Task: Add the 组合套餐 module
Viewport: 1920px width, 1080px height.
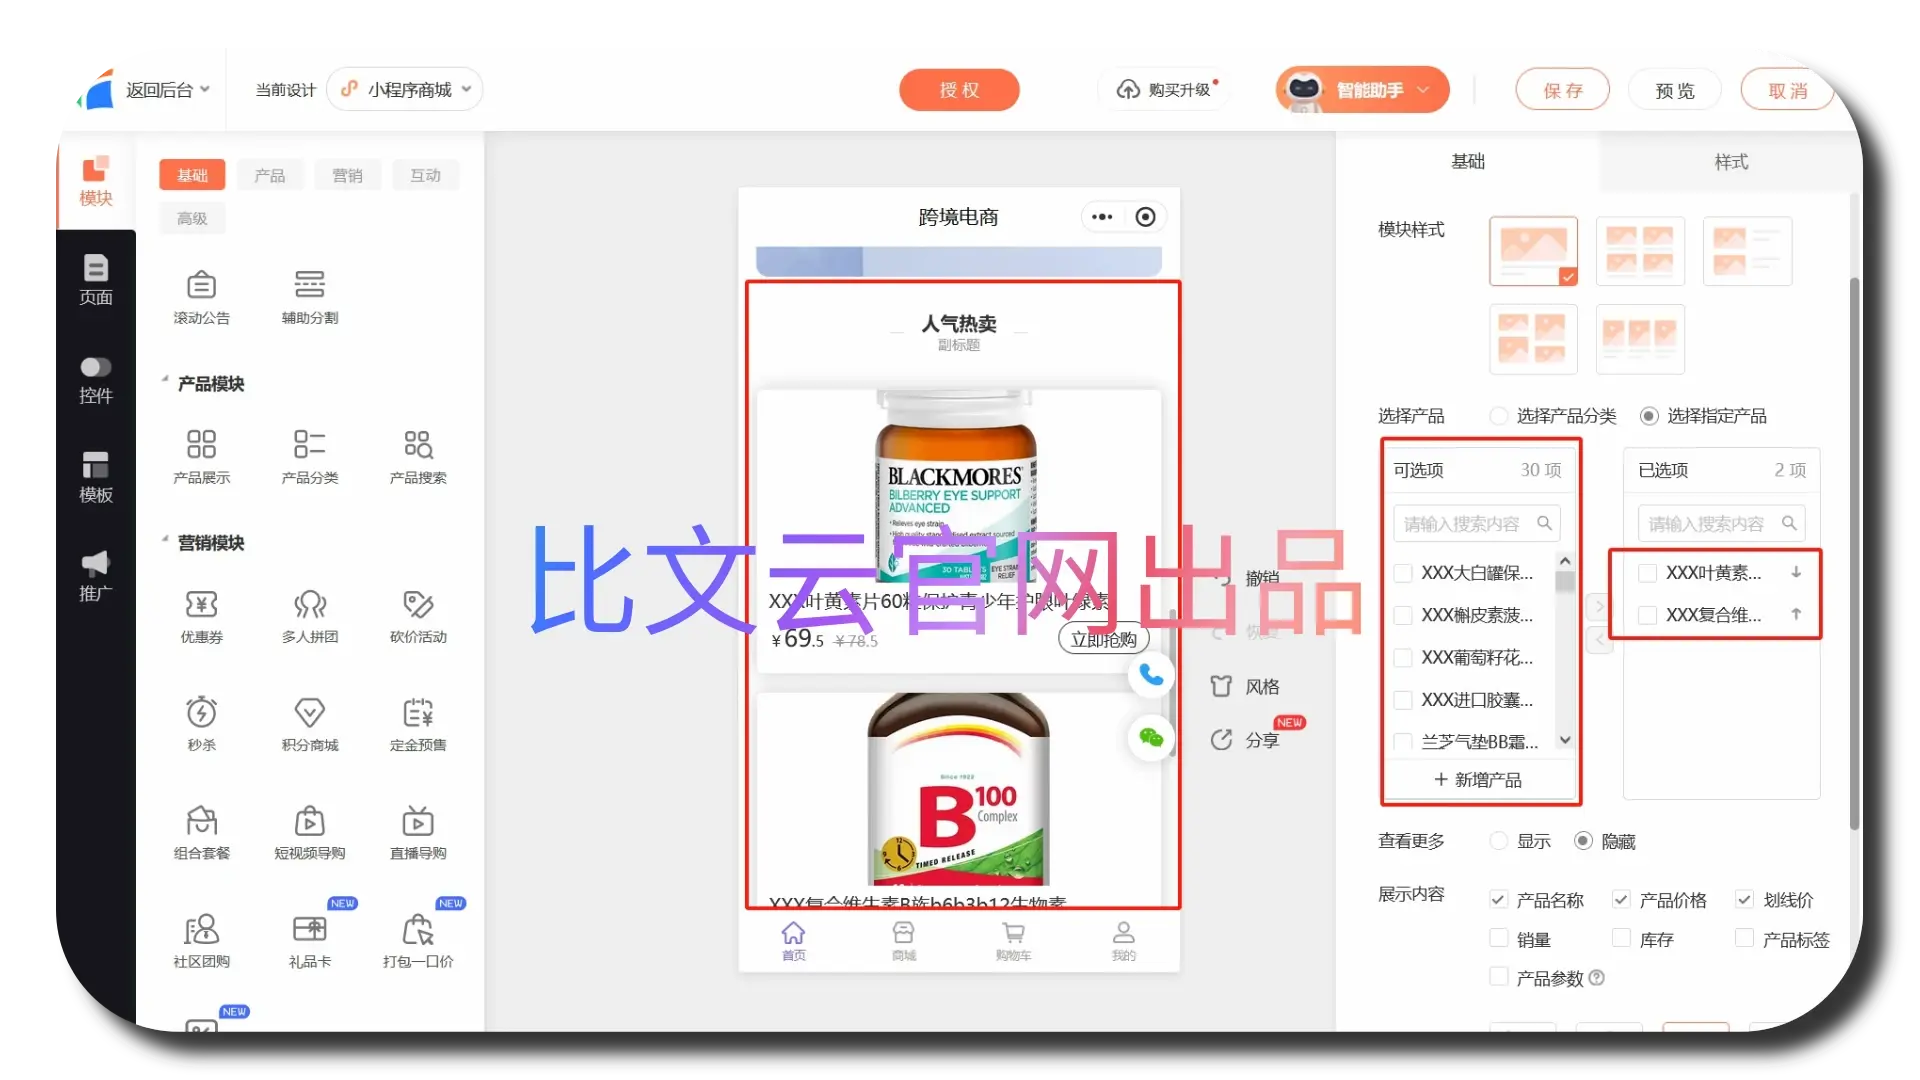Action: click(201, 832)
